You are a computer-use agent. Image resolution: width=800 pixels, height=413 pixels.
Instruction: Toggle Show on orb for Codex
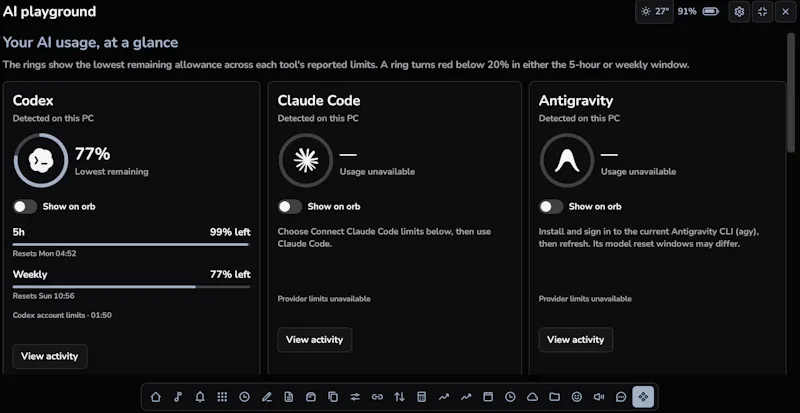click(25, 207)
